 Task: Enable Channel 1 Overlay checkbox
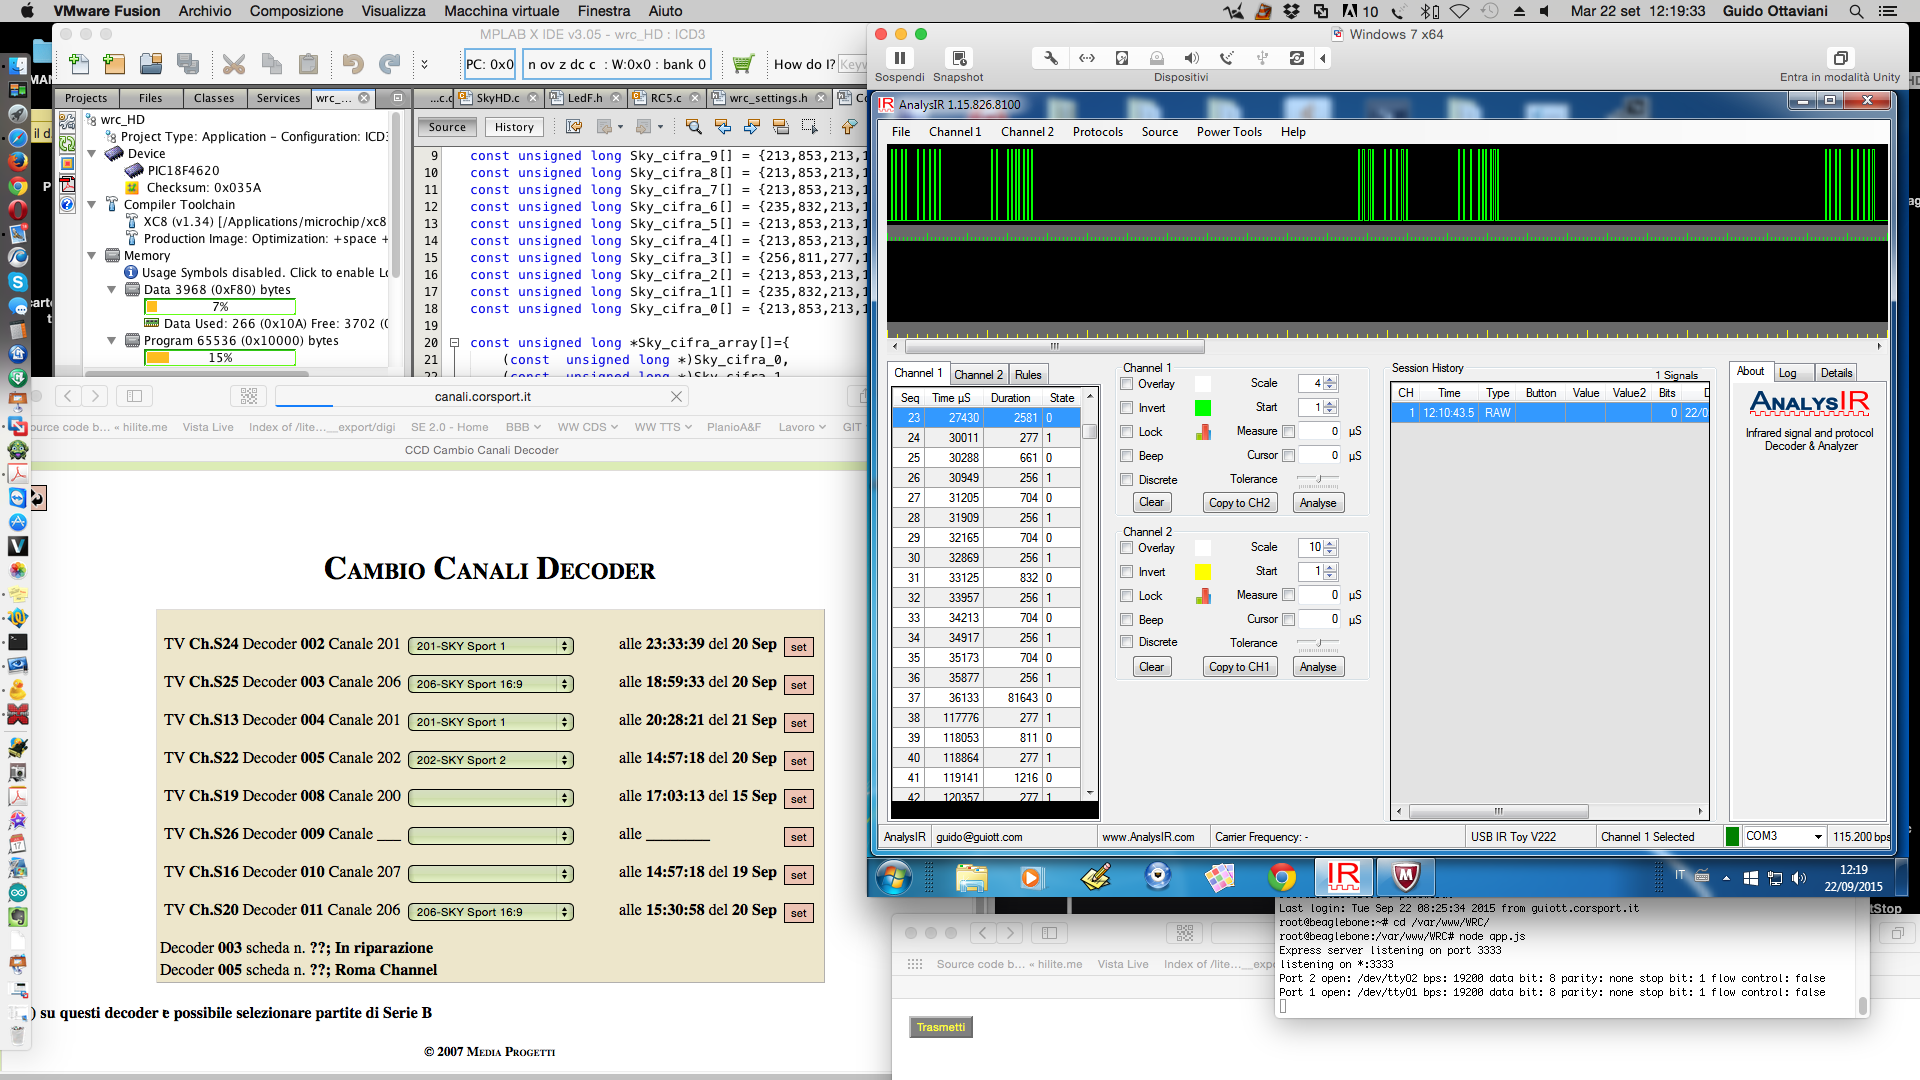click(1127, 384)
